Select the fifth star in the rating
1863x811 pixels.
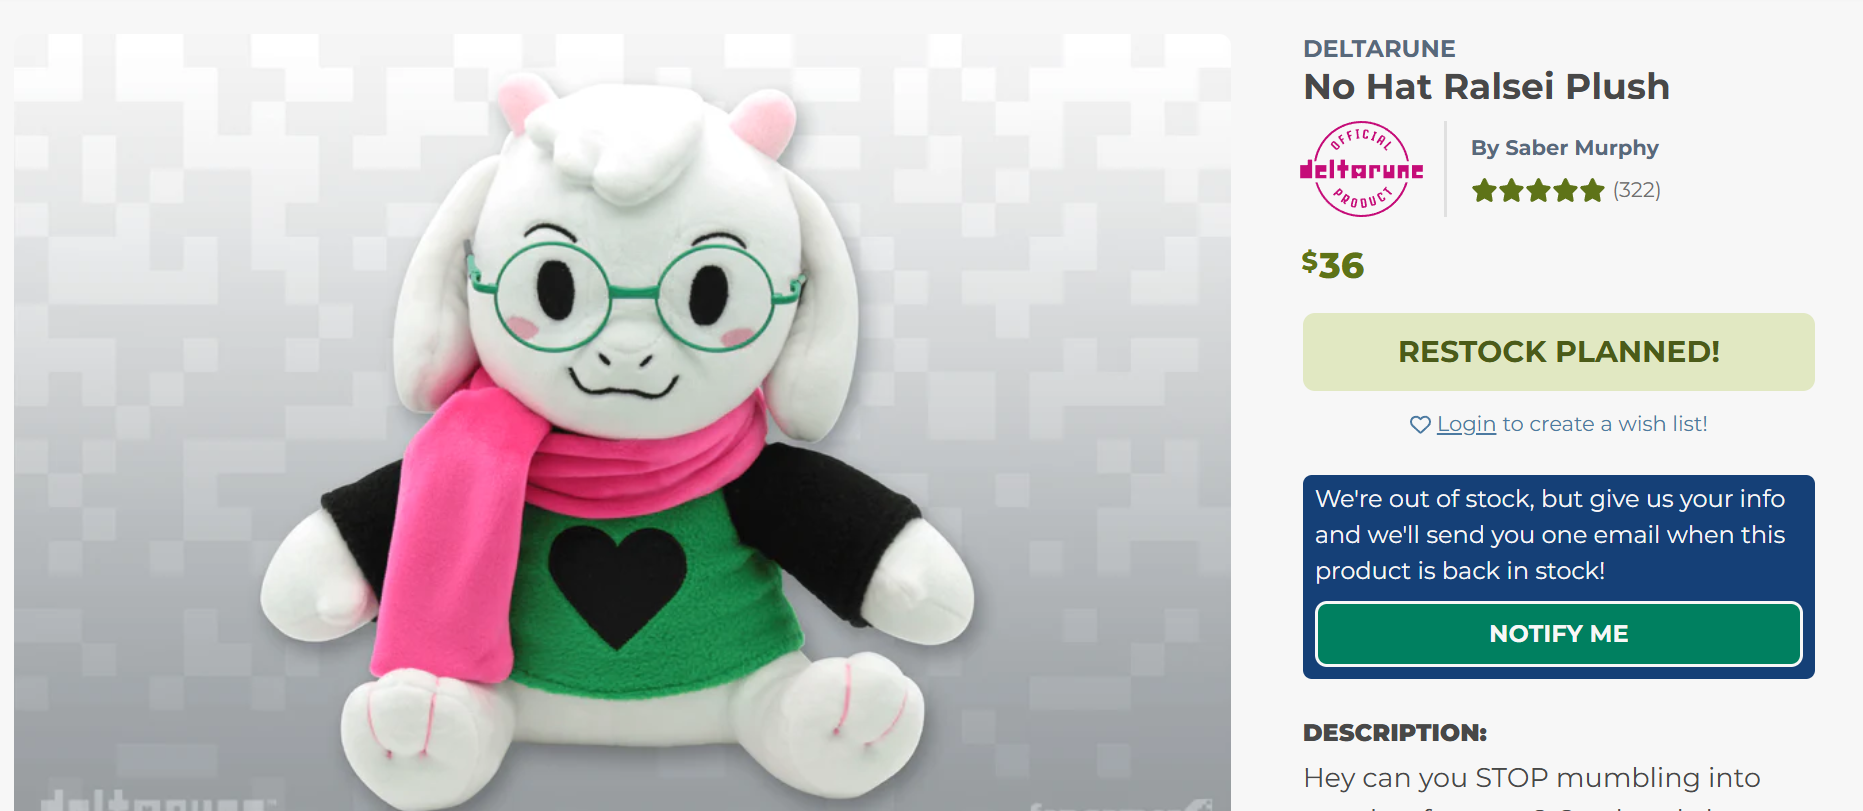click(1592, 190)
